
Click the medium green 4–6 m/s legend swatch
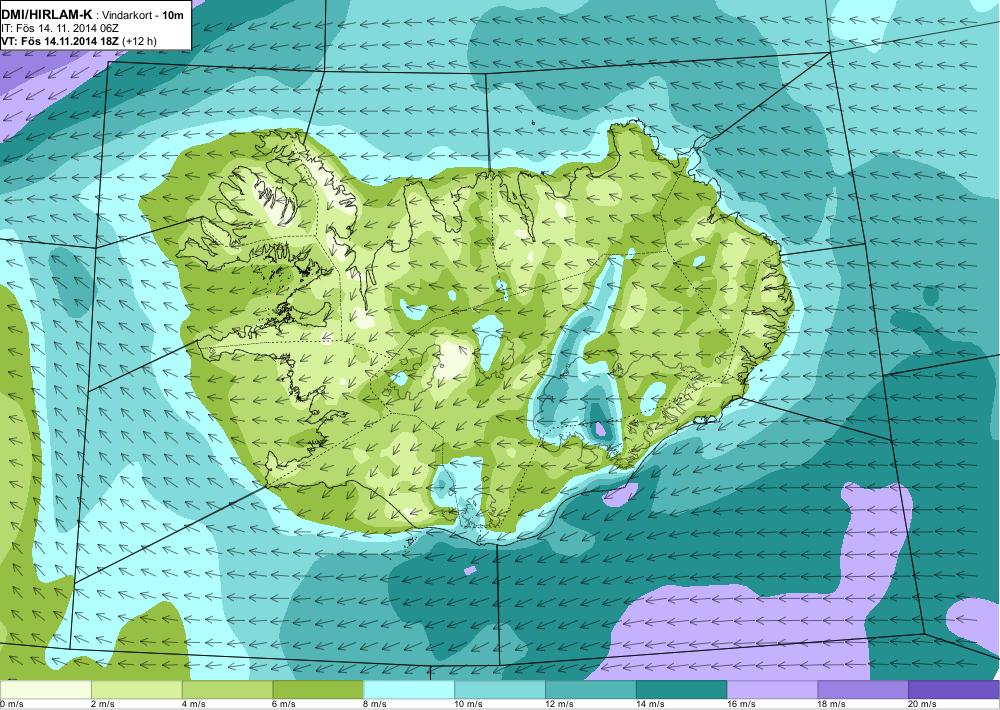coord(227,690)
